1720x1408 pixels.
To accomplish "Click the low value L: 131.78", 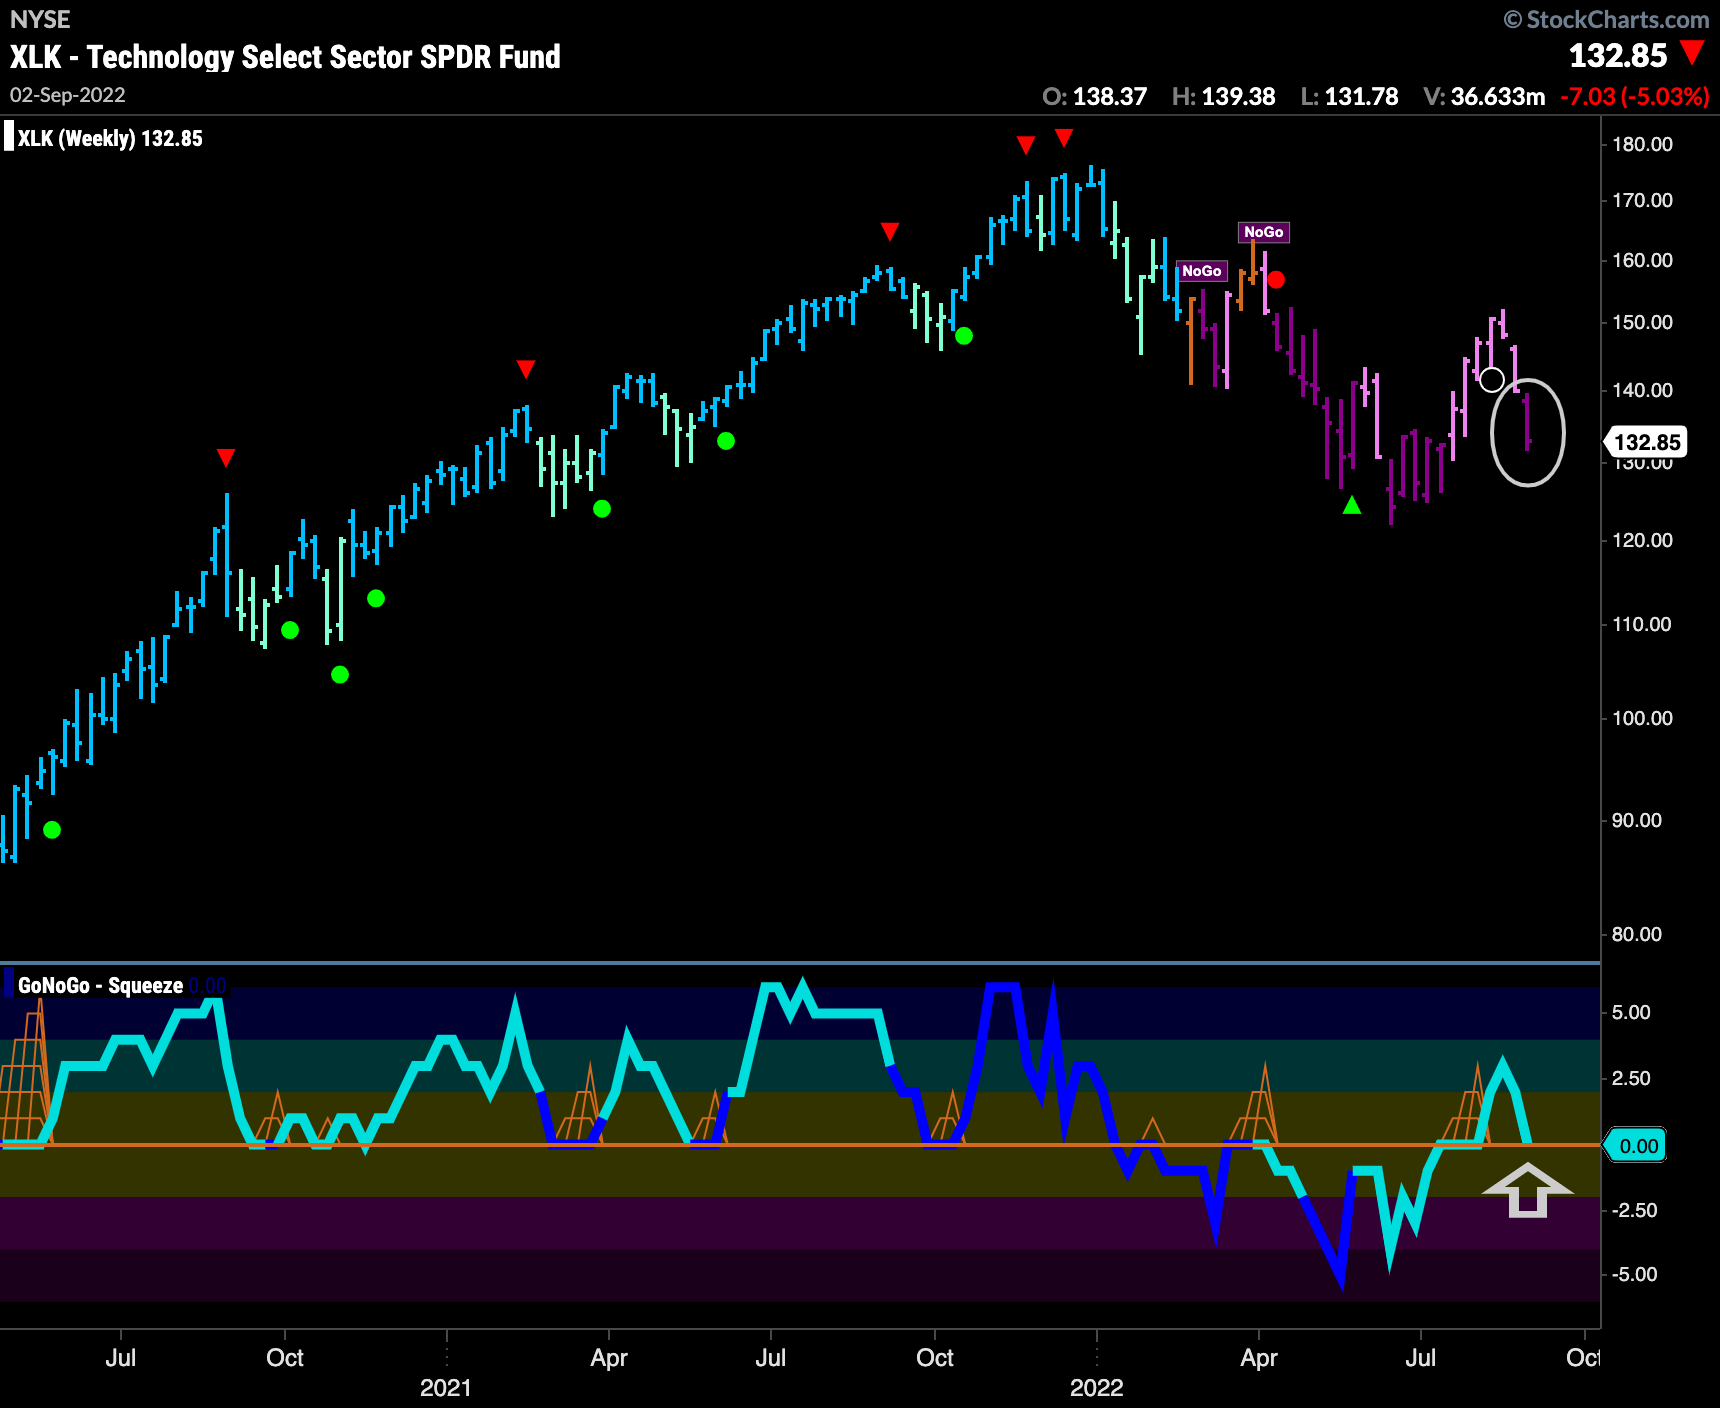I will [1349, 97].
